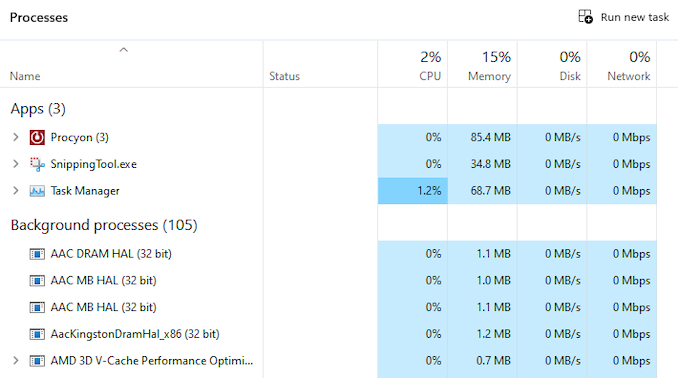This screenshot has width=678, height=378.
Task: Sort processes by CPU column
Action: [x=413, y=64]
